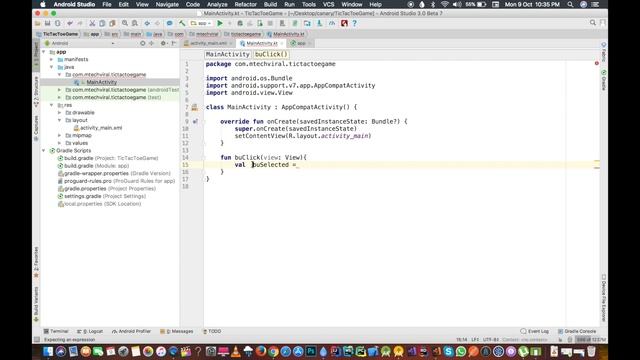This screenshot has width=640, height=360.
Task: Open VLC cone icon in dock
Action: pyautogui.click(x=236, y=351)
